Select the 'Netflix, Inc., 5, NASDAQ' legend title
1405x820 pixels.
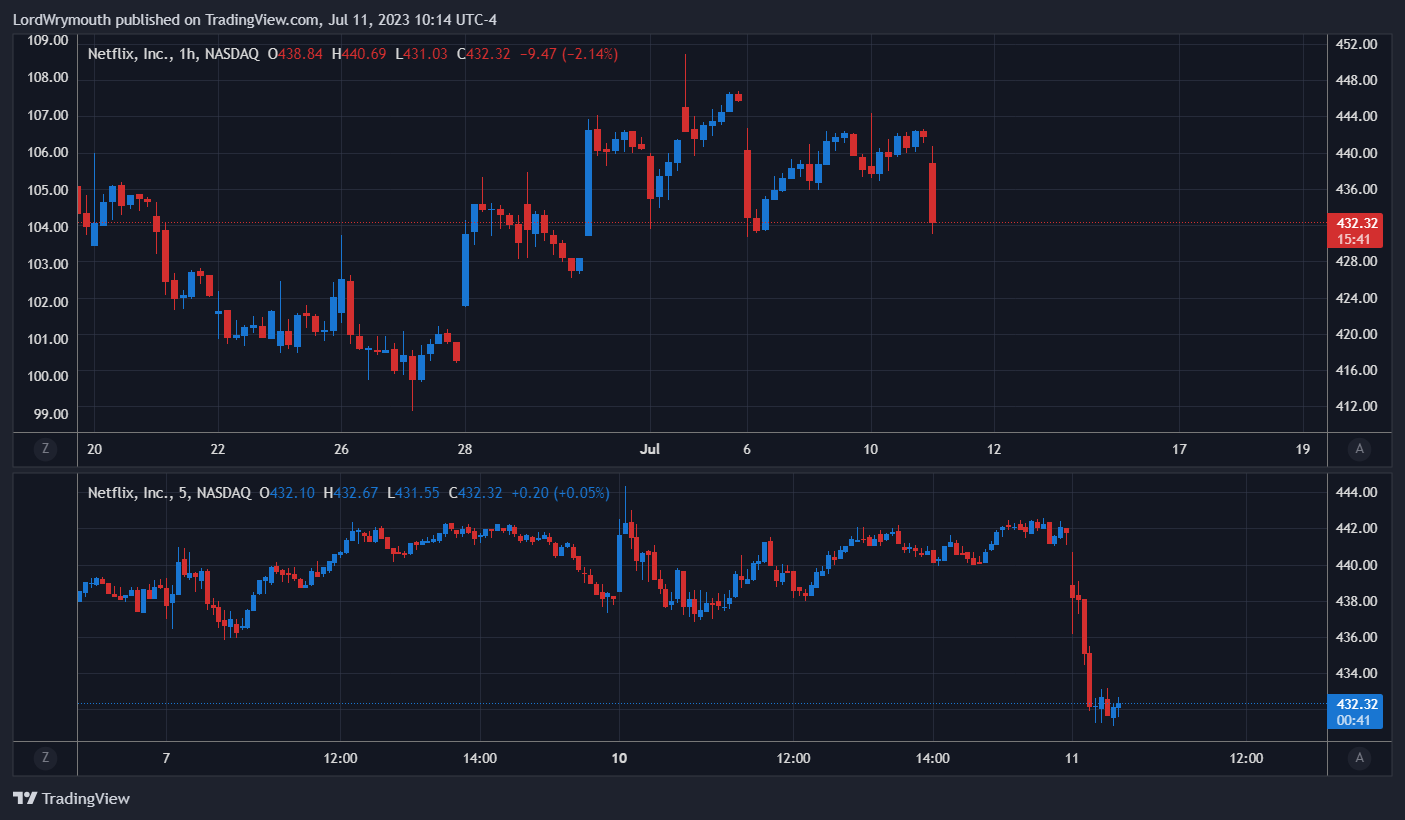point(169,493)
